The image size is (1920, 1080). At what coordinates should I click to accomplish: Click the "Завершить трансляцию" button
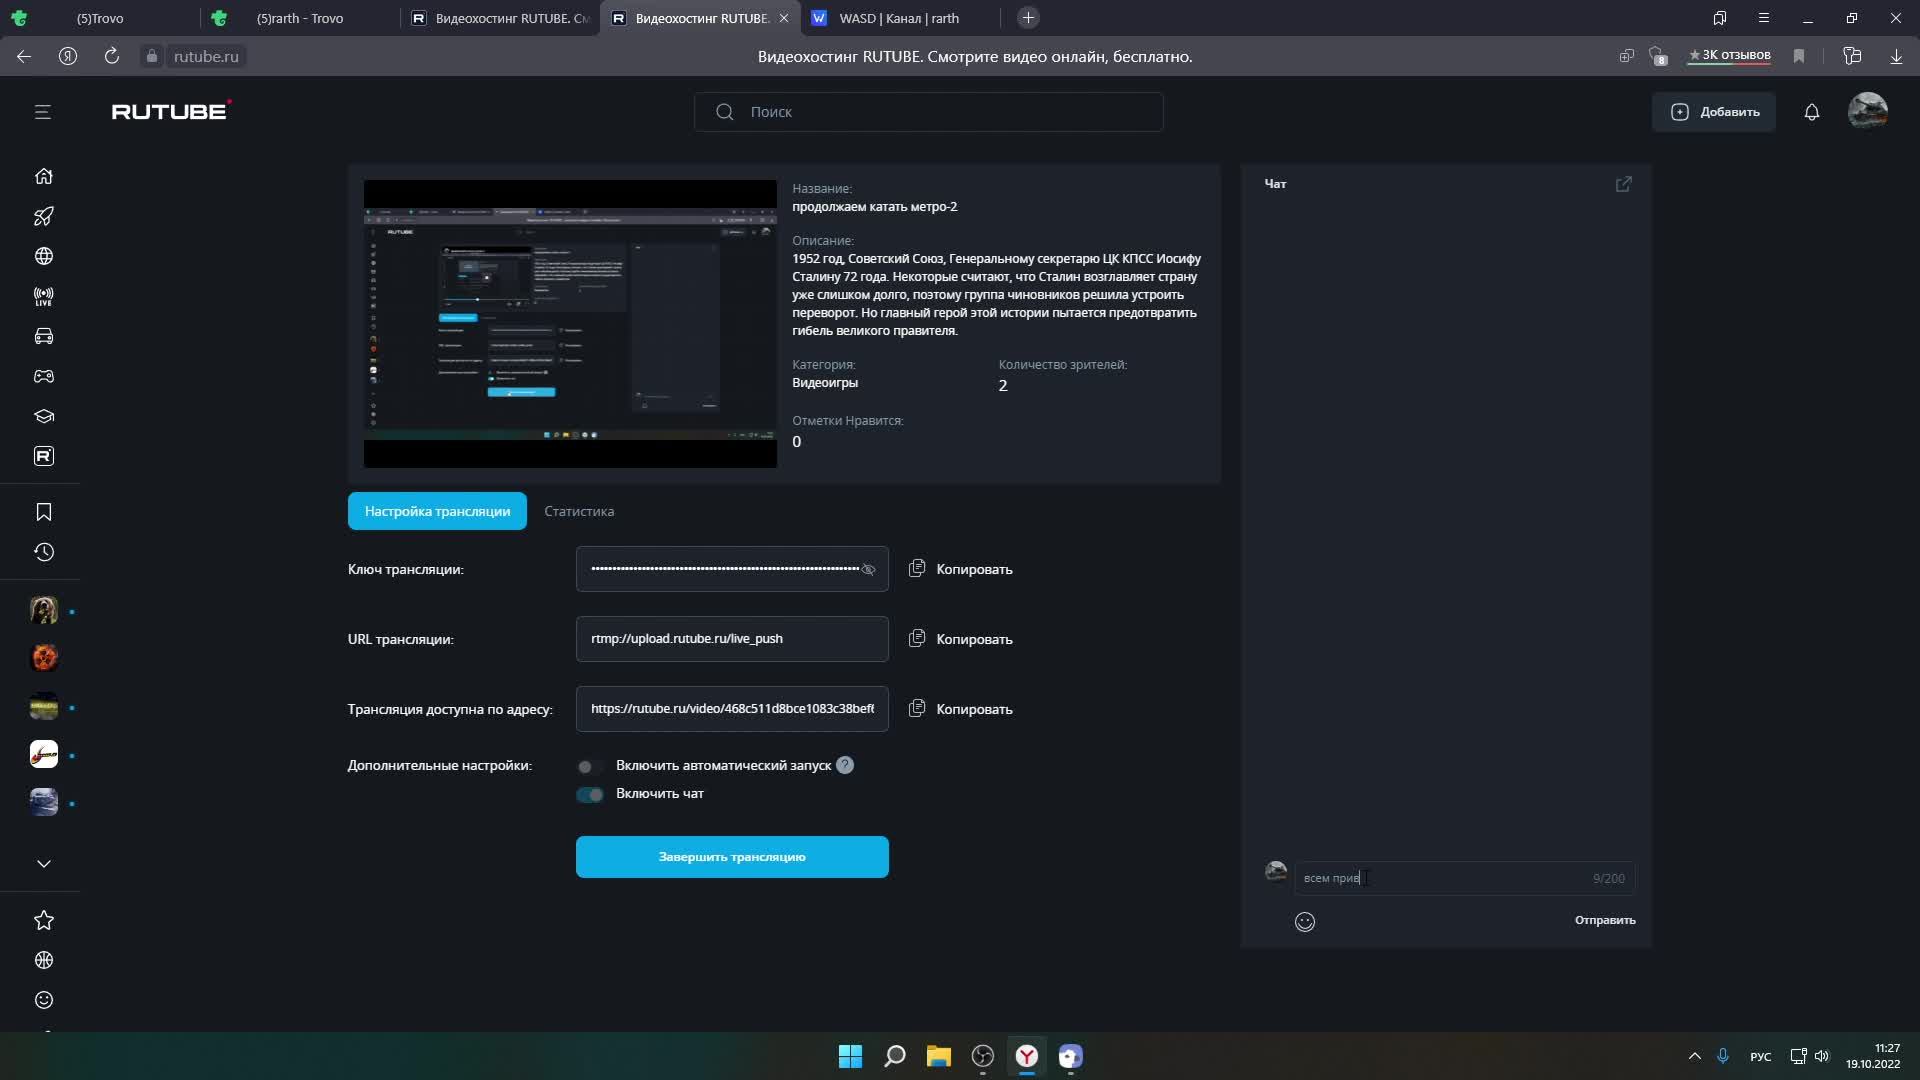point(731,857)
